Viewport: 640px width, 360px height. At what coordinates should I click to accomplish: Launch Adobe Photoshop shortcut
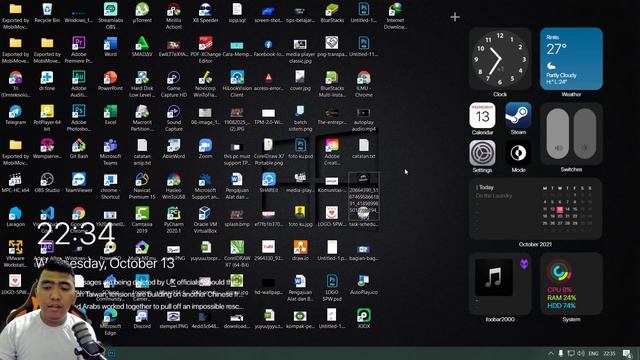pyautogui.click(x=78, y=118)
